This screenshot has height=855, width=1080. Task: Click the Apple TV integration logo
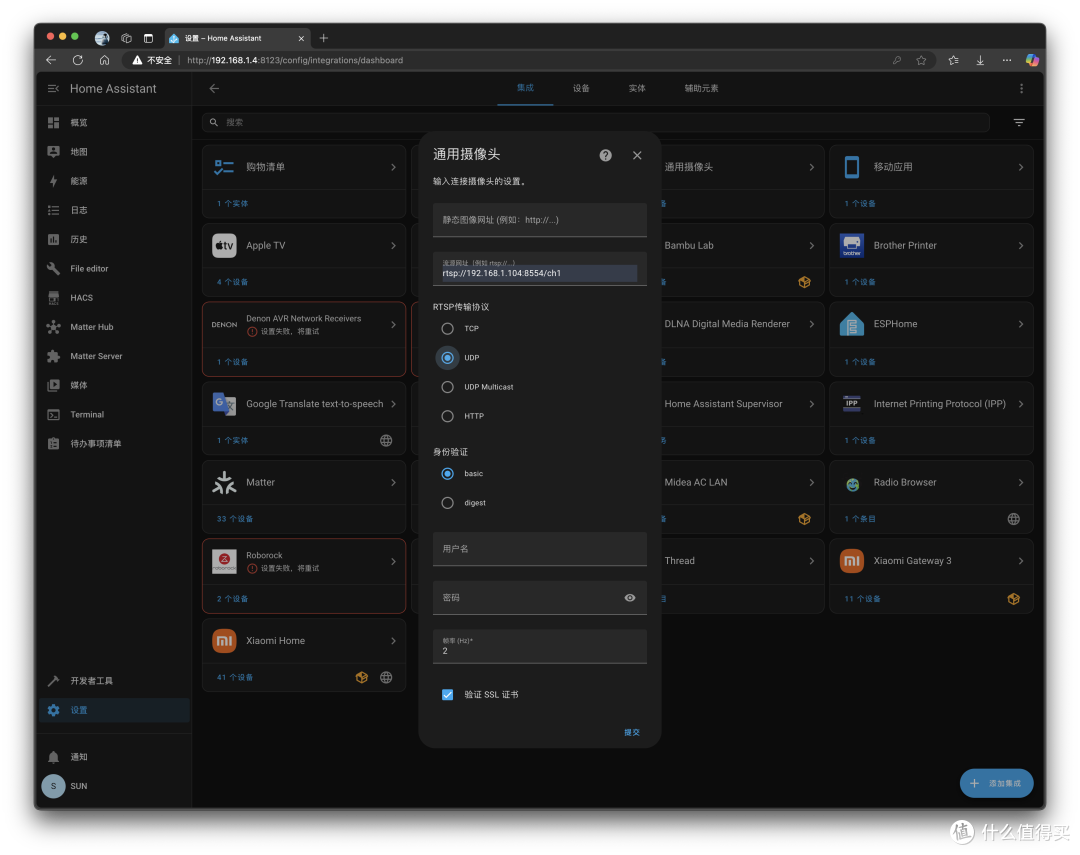pos(225,245)
